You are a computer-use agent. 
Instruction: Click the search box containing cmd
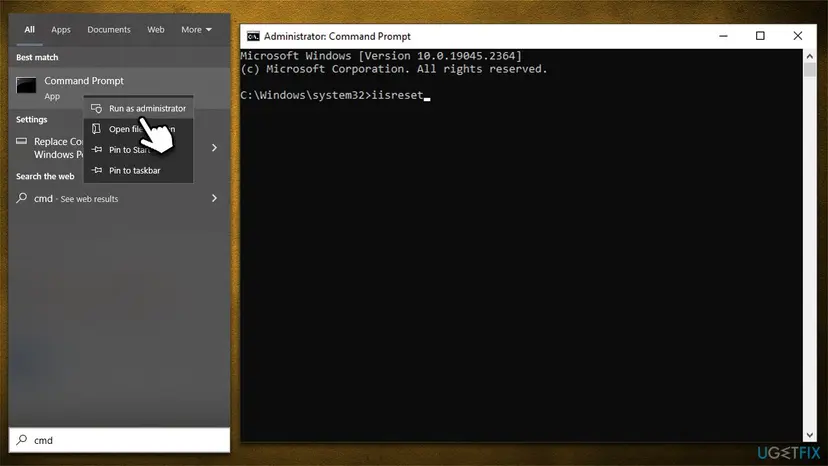119,440
